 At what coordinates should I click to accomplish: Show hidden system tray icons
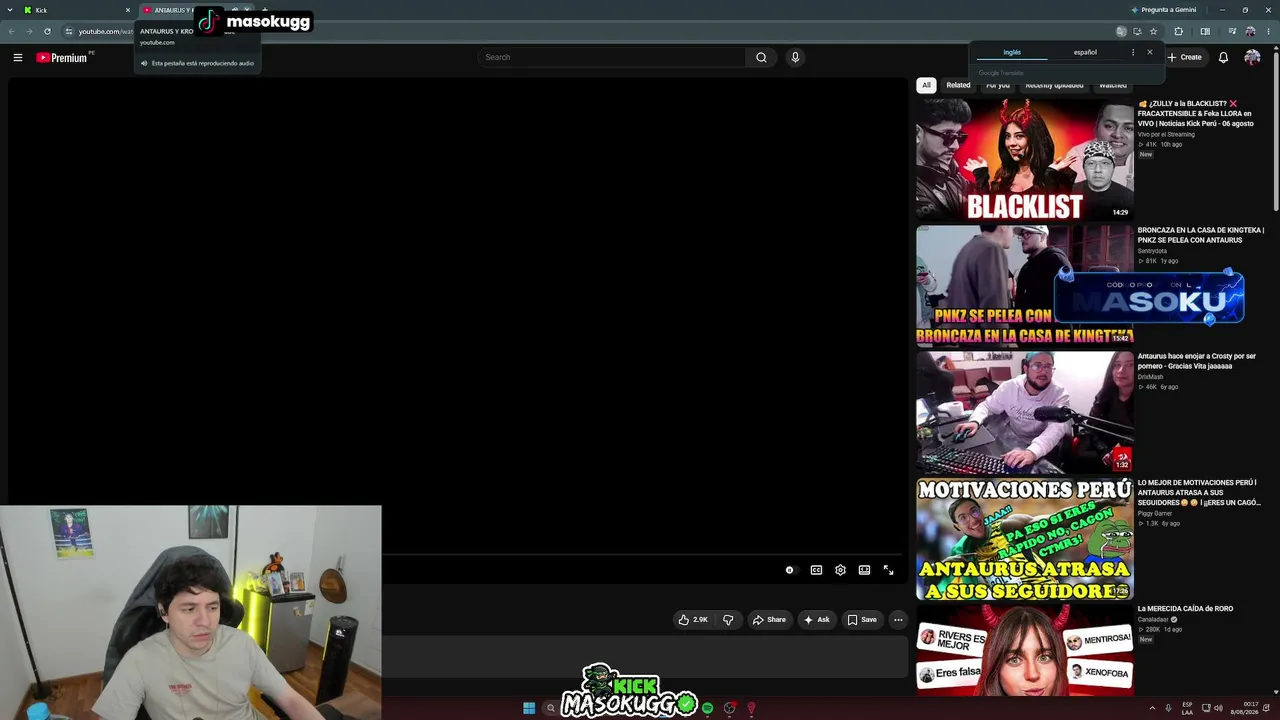tap(1152, 708)
